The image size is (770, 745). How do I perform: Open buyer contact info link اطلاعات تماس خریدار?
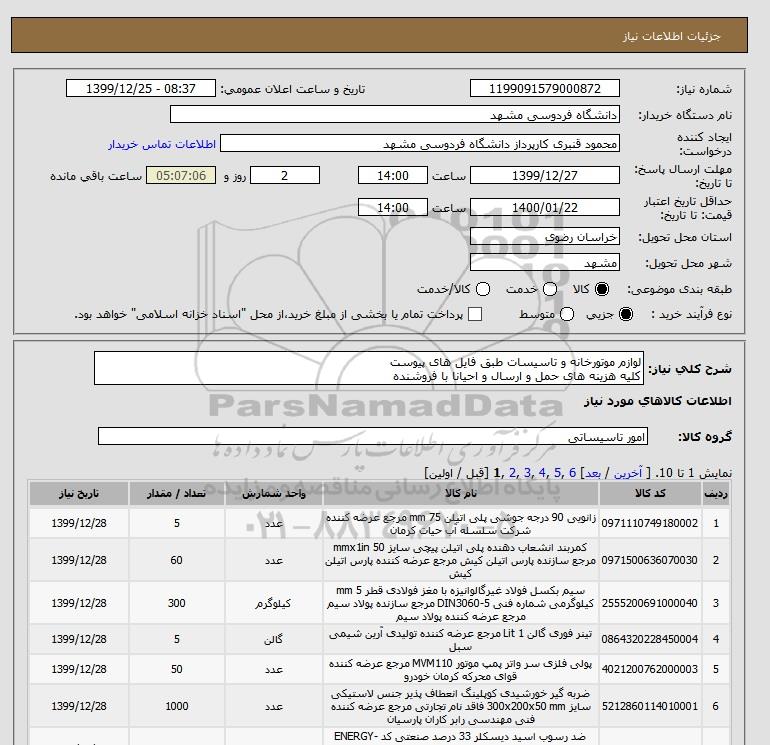[162, 144]
